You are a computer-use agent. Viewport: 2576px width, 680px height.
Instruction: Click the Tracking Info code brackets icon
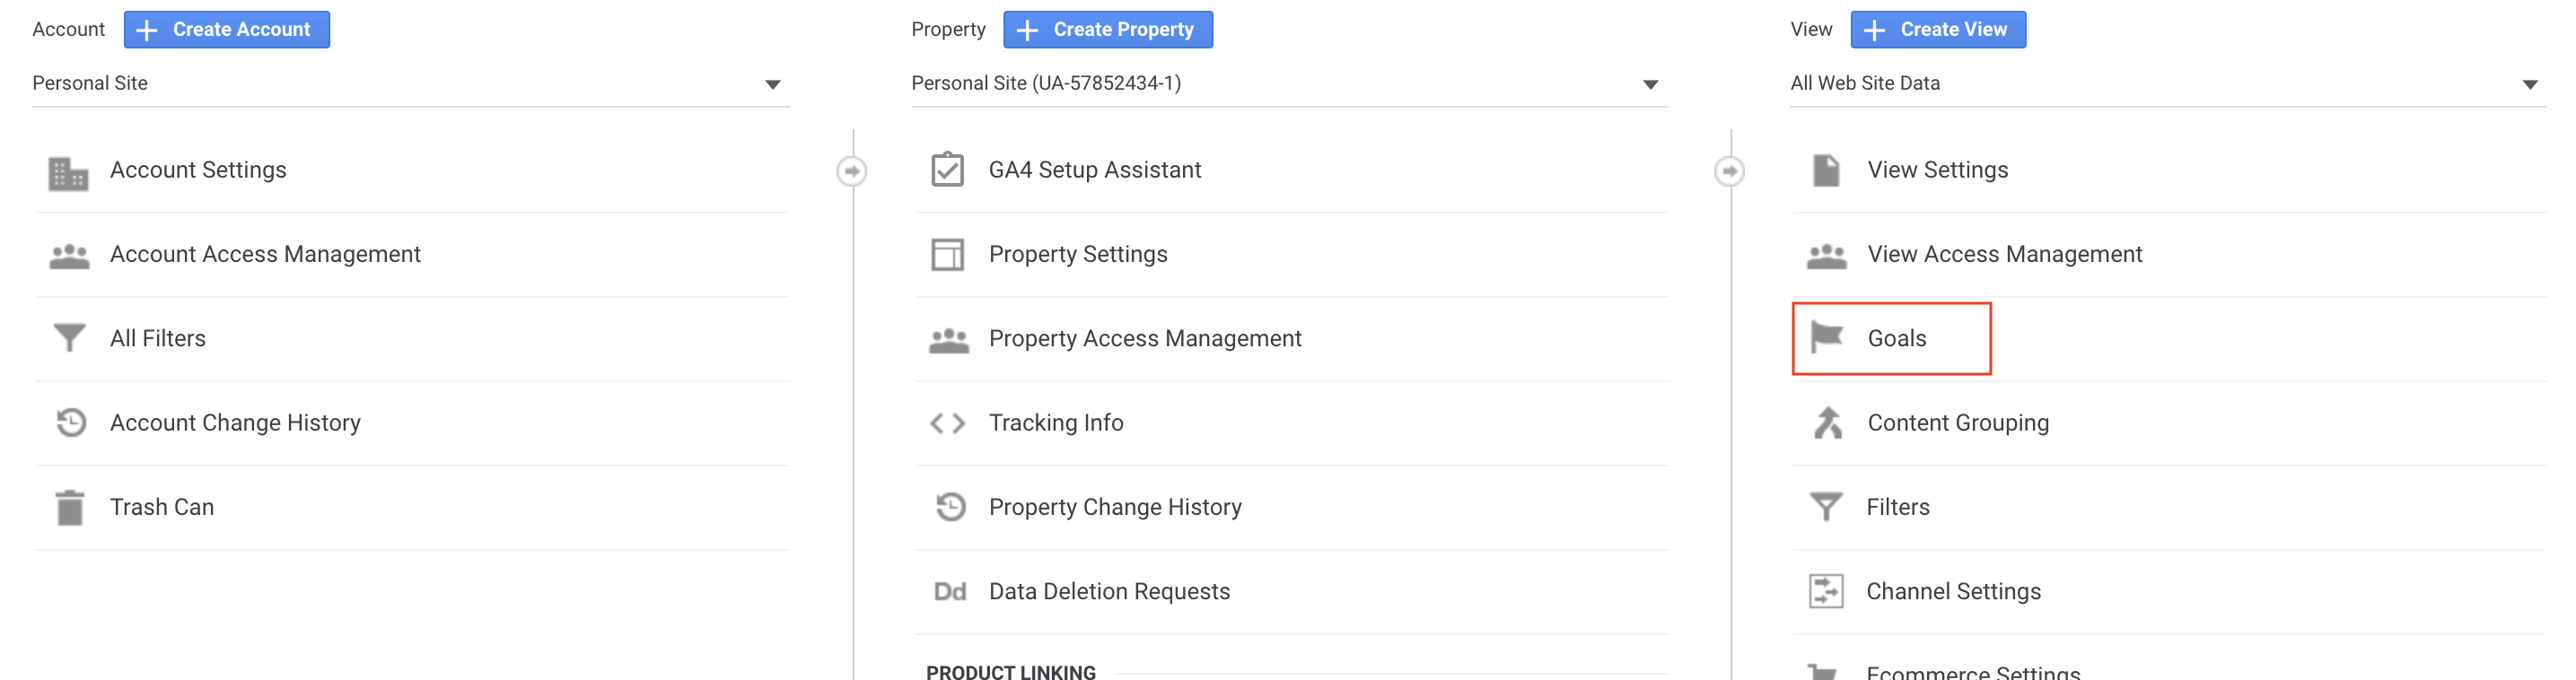(947, 423)
